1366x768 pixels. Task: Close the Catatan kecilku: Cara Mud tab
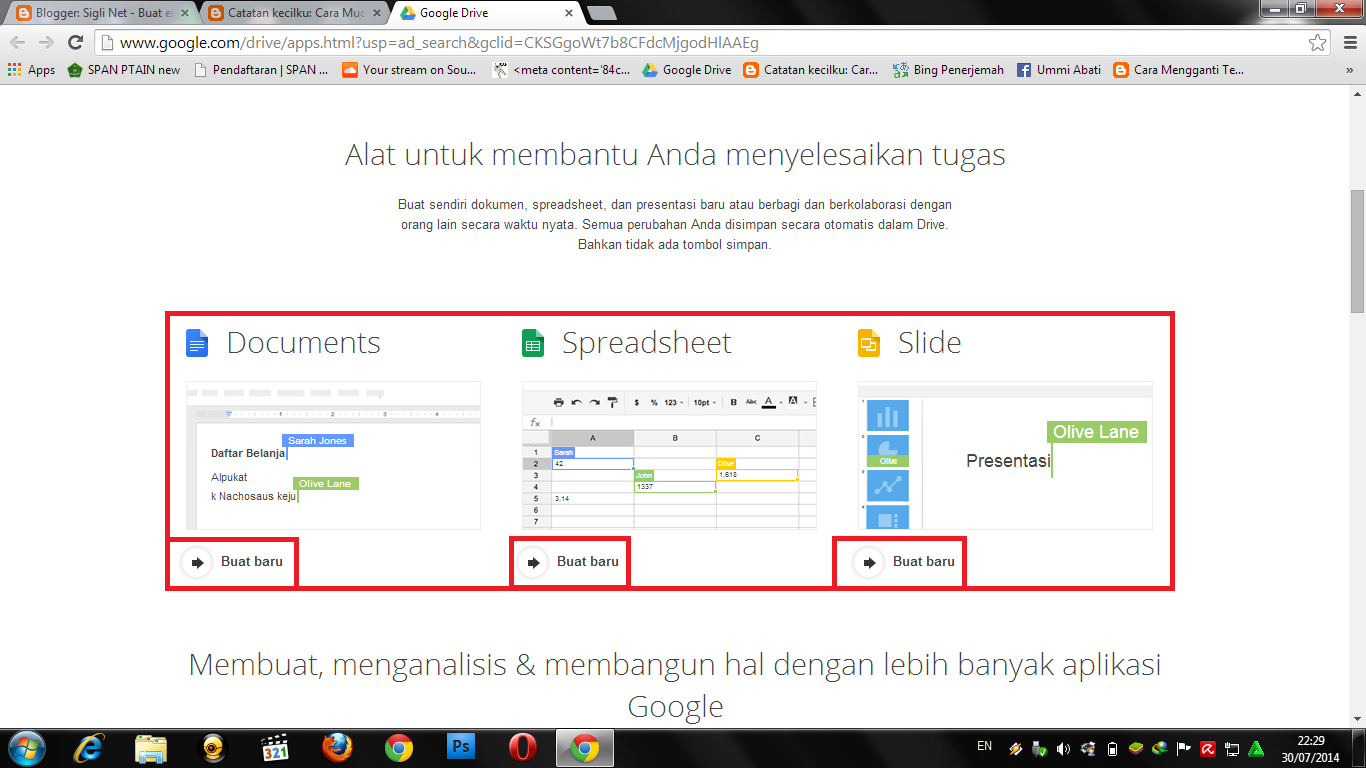point(378,13)
